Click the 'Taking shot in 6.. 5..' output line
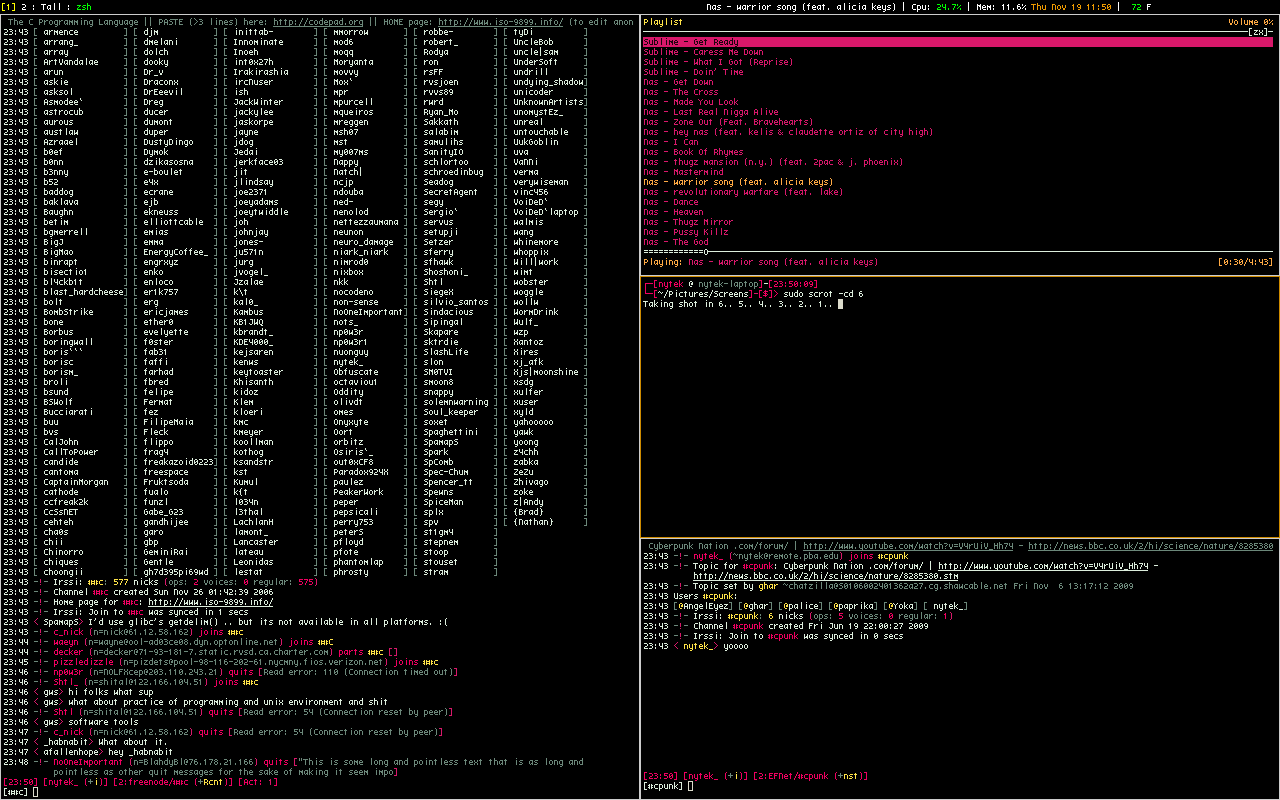Image resolution: width=1280 pixels, height=800 pixels. 736,304
